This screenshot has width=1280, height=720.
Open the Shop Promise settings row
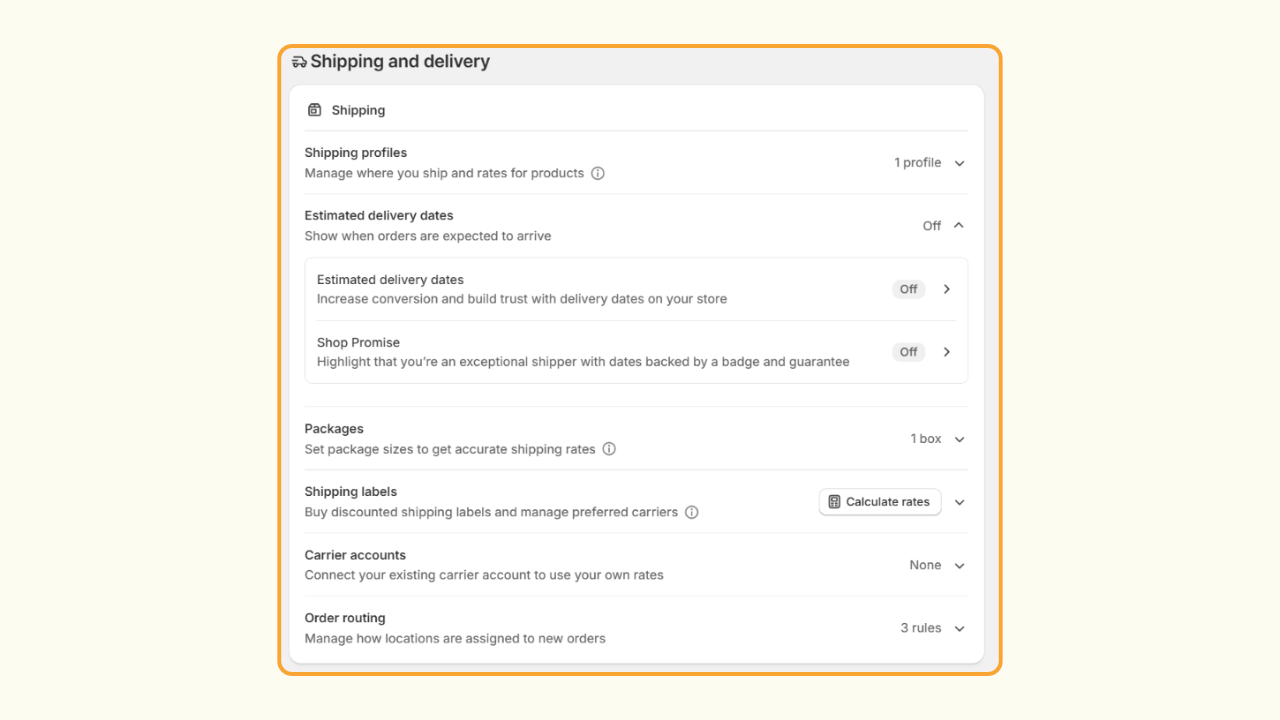coord(636,352)
